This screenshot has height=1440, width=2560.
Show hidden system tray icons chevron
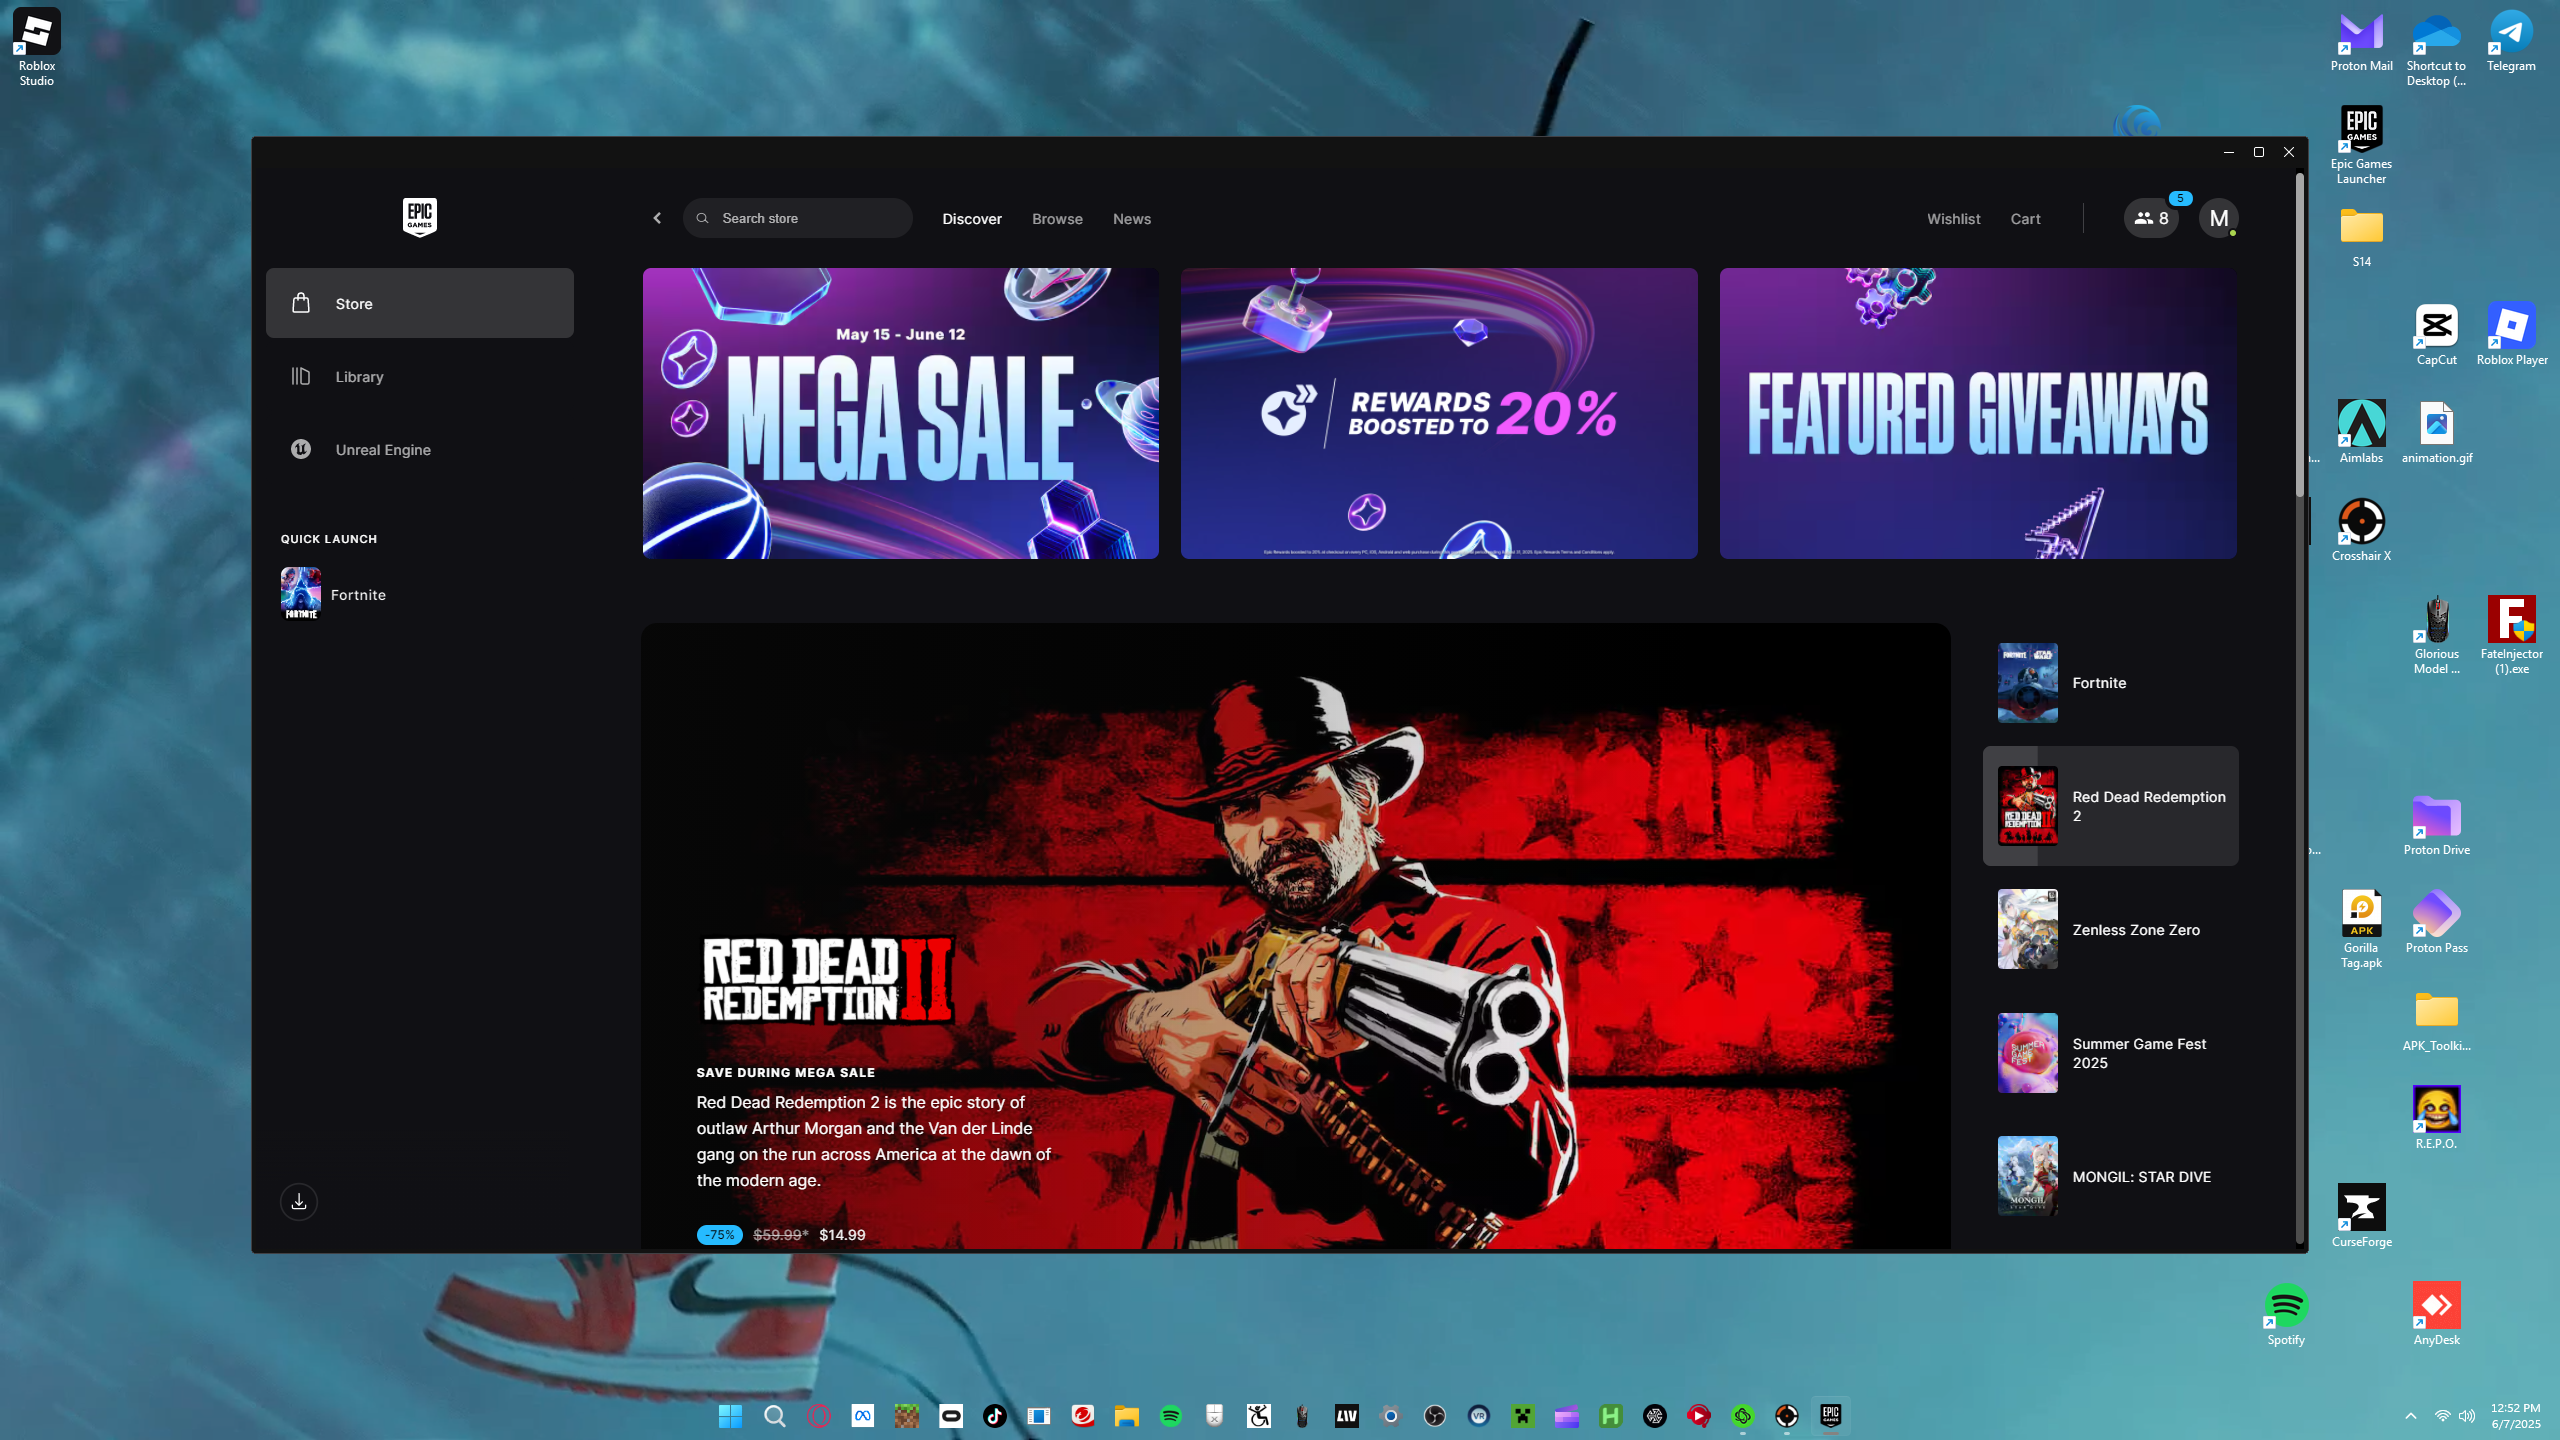[x=2410, y=1415]
